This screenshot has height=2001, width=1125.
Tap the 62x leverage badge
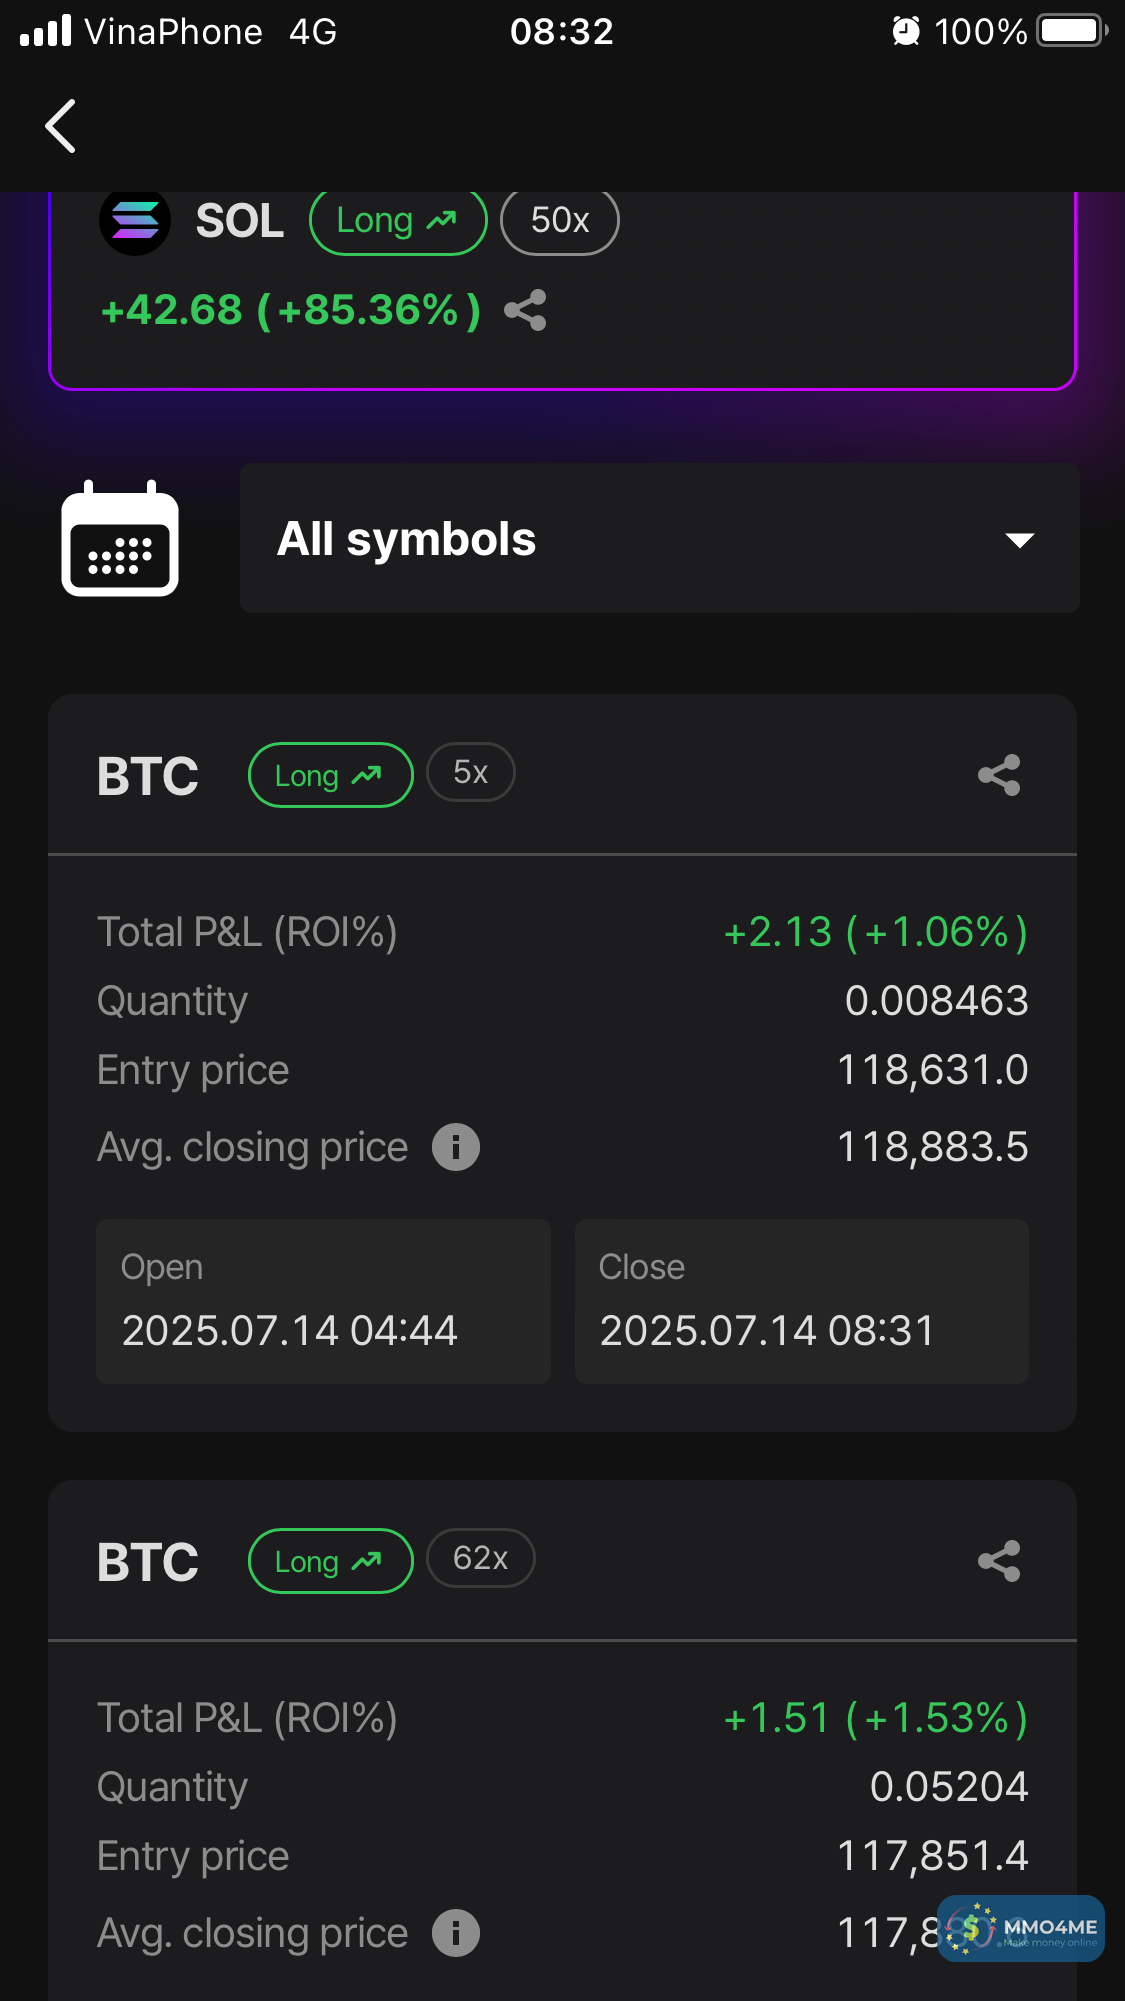[x=480, y=1558]
